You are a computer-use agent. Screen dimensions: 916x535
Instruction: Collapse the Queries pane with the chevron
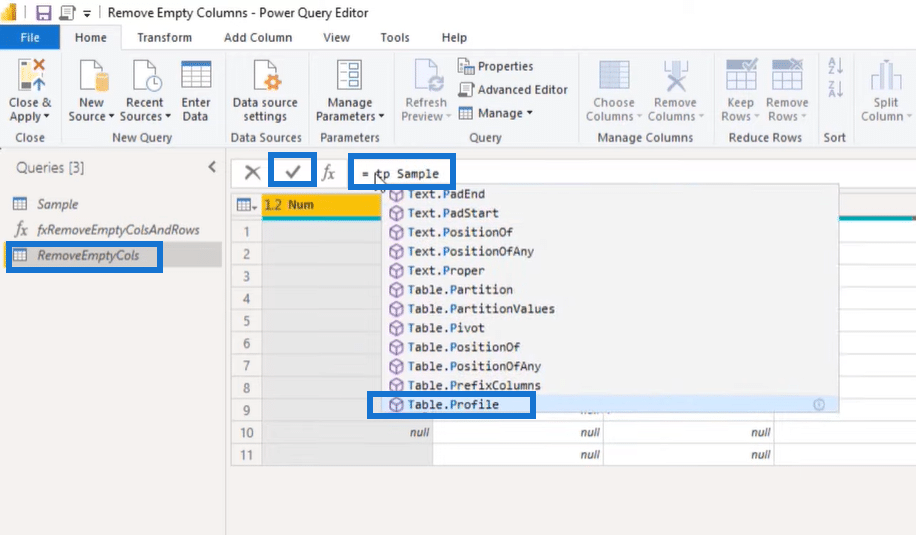pos(212,168)
